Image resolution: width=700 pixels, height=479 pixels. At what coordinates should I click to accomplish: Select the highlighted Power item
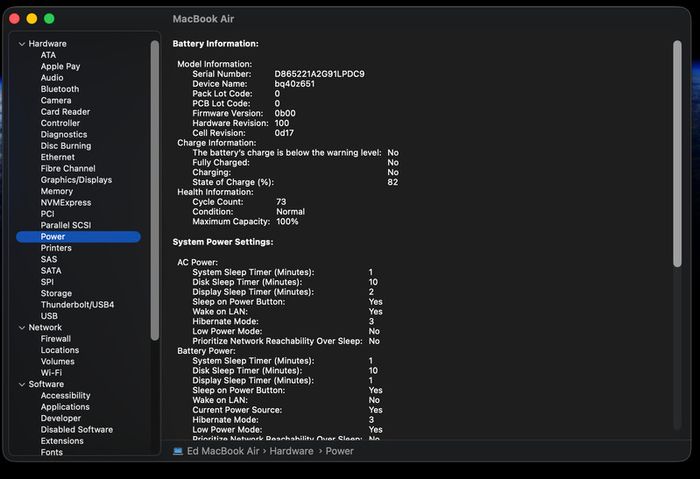pyautogui.click(x=79, y=237)
